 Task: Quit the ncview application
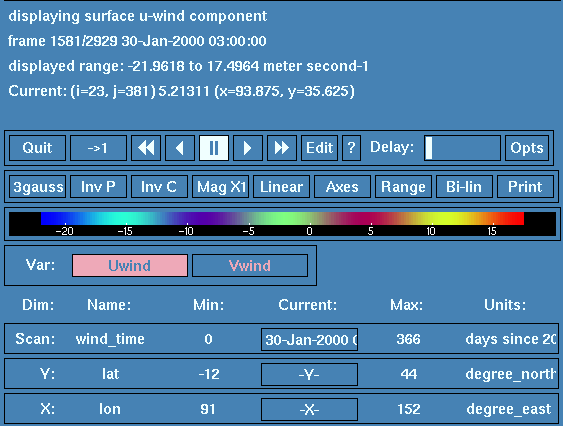(x=37, y=148)
